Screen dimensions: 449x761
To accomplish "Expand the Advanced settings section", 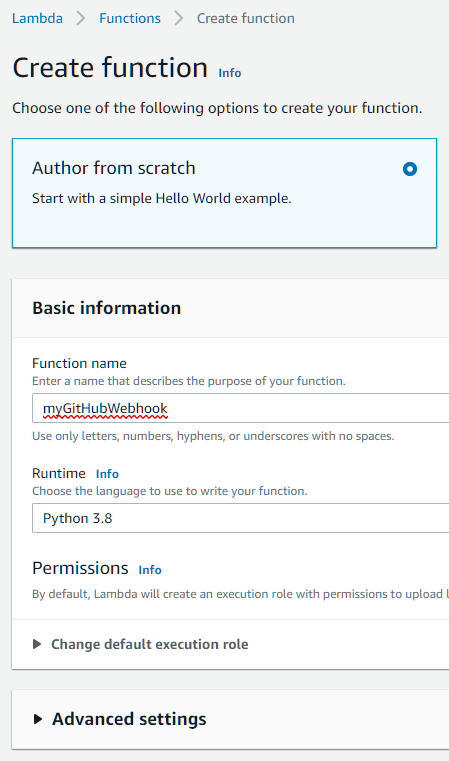I will click(x=119, y=719).
